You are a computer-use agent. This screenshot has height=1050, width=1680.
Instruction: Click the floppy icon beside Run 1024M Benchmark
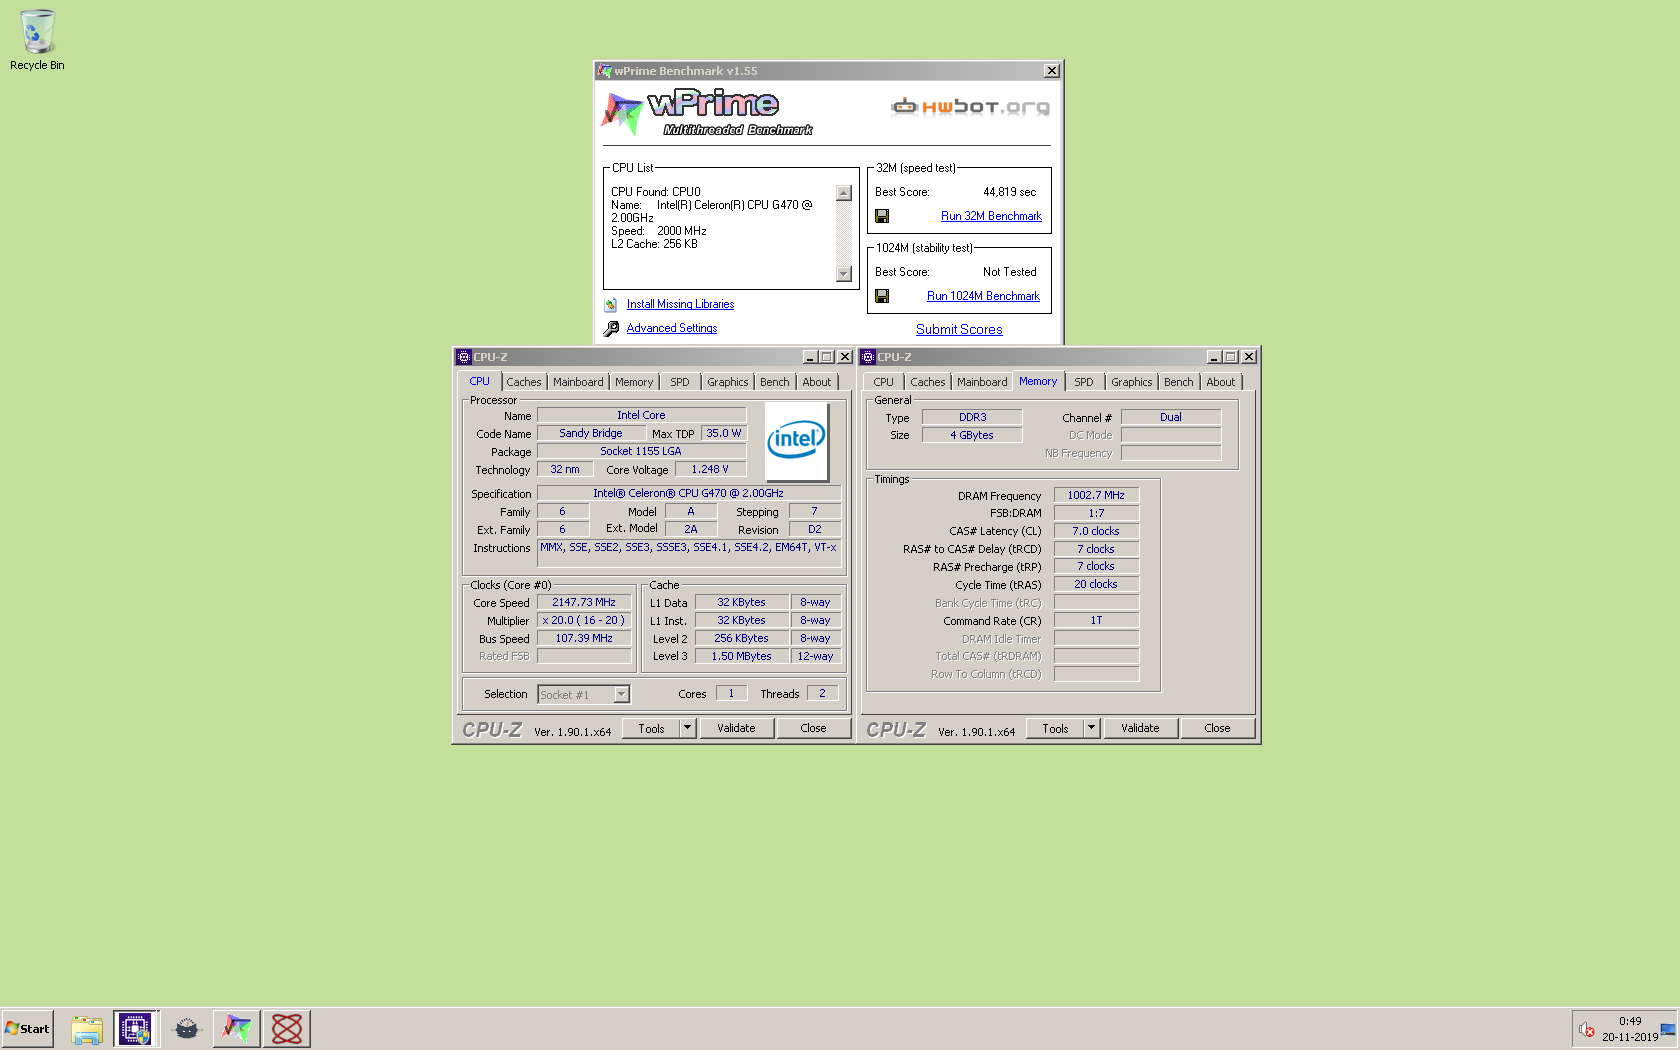pos(882,296)
